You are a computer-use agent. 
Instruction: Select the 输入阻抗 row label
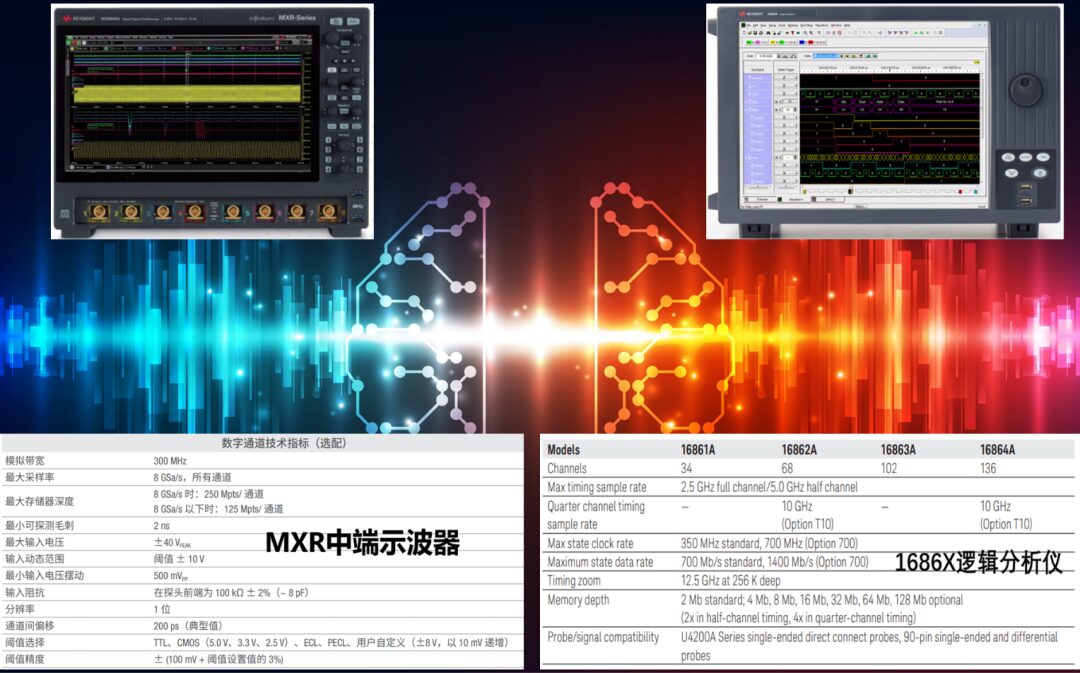click(25, 592)
